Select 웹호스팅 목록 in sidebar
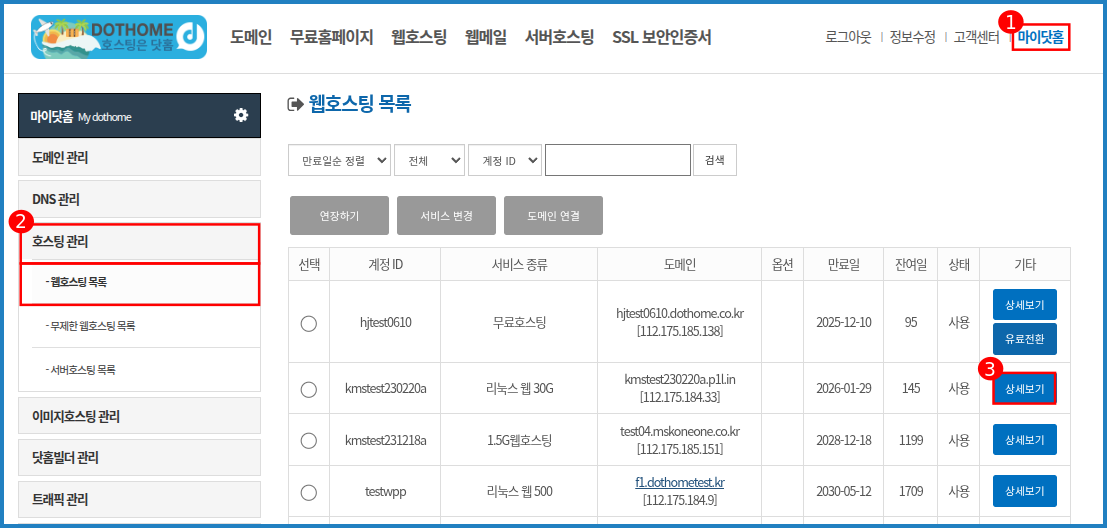 click(78, 283)
